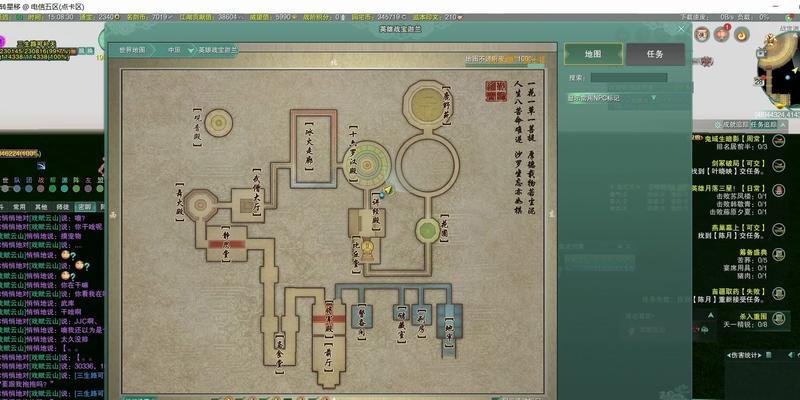
Task: Click the 杀入重围 quest round icon
Action: pos(778,318)
